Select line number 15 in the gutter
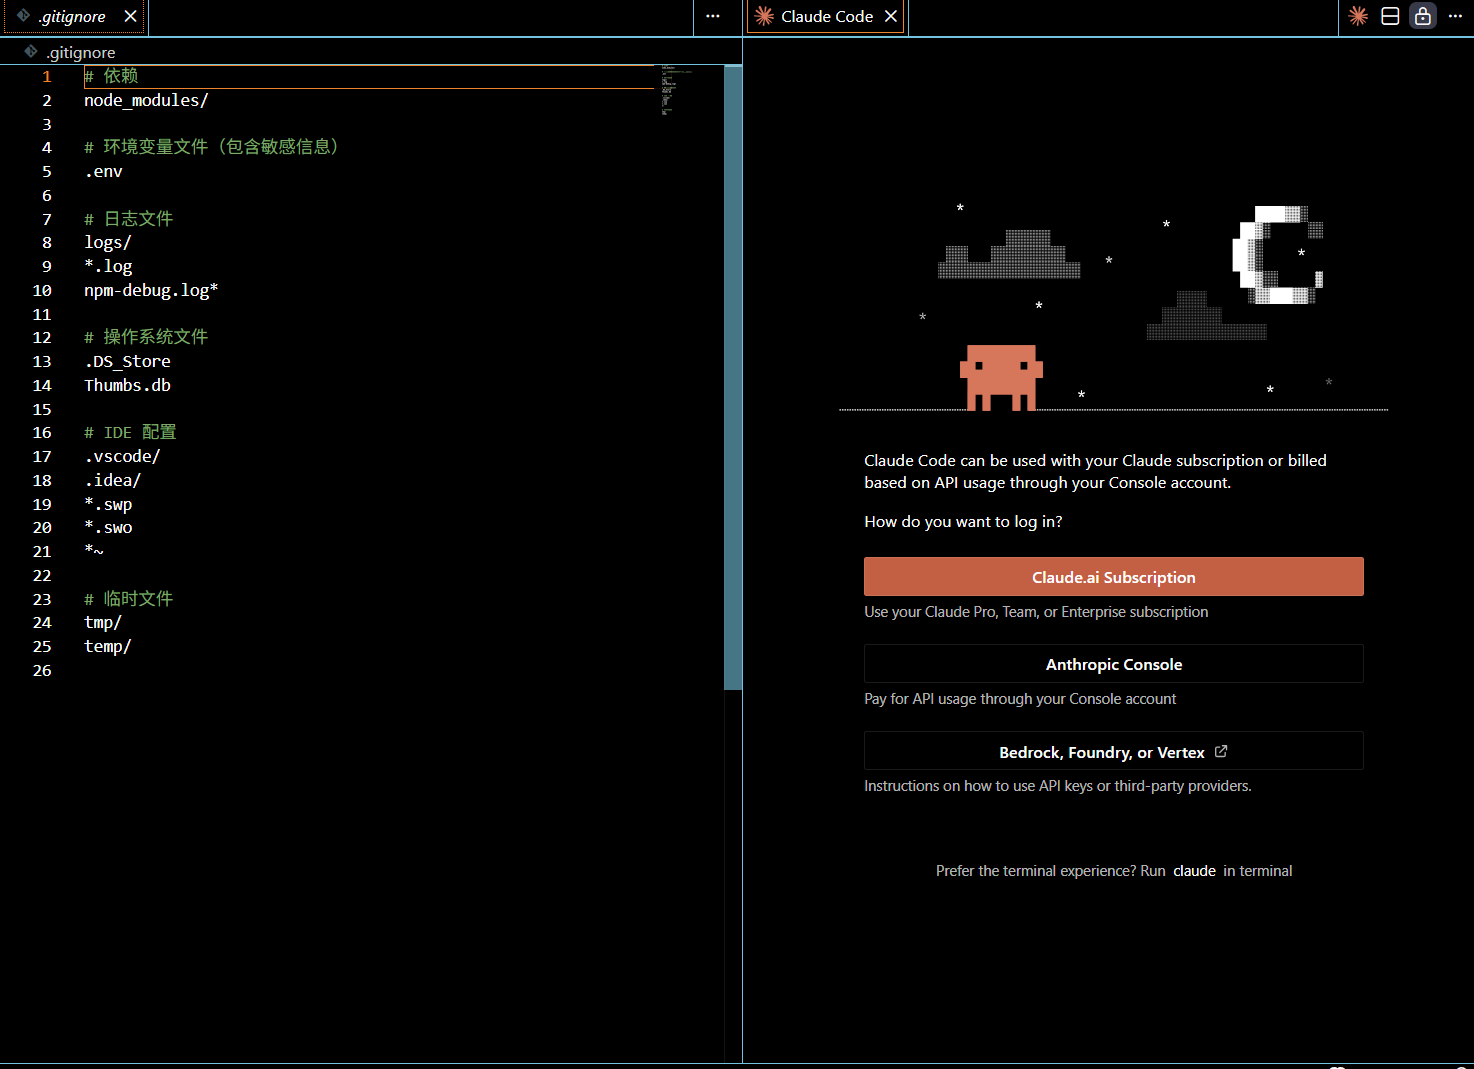 coord(42,410)
